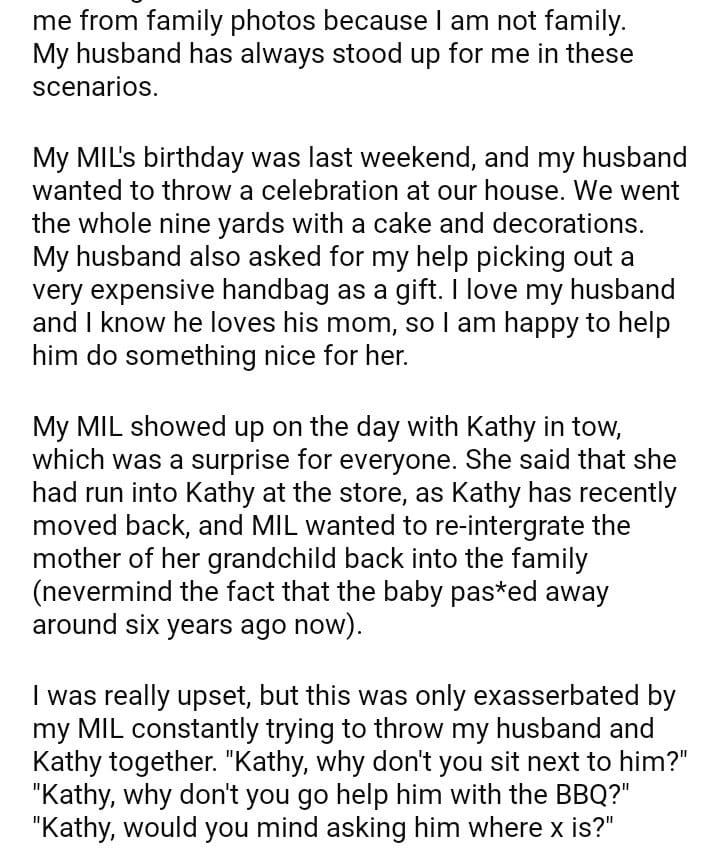Click the word "scenarios" at the top
Viewport: 720px width, 860px height.
point(94,87)
